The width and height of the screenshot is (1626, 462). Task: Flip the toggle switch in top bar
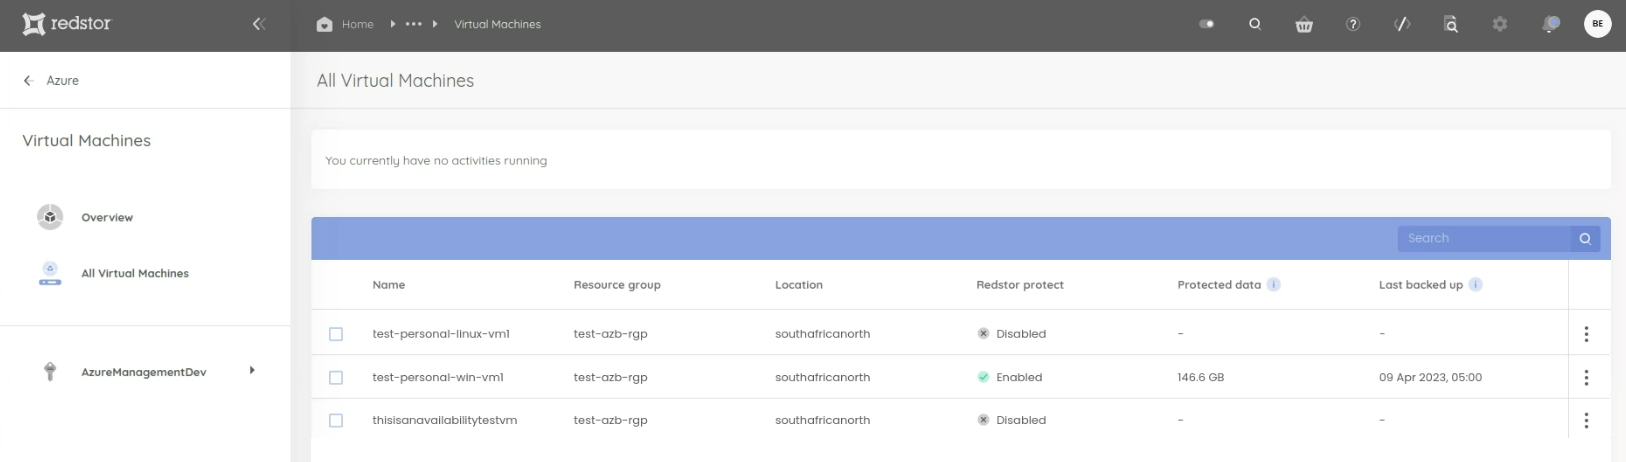[1206, 24]
